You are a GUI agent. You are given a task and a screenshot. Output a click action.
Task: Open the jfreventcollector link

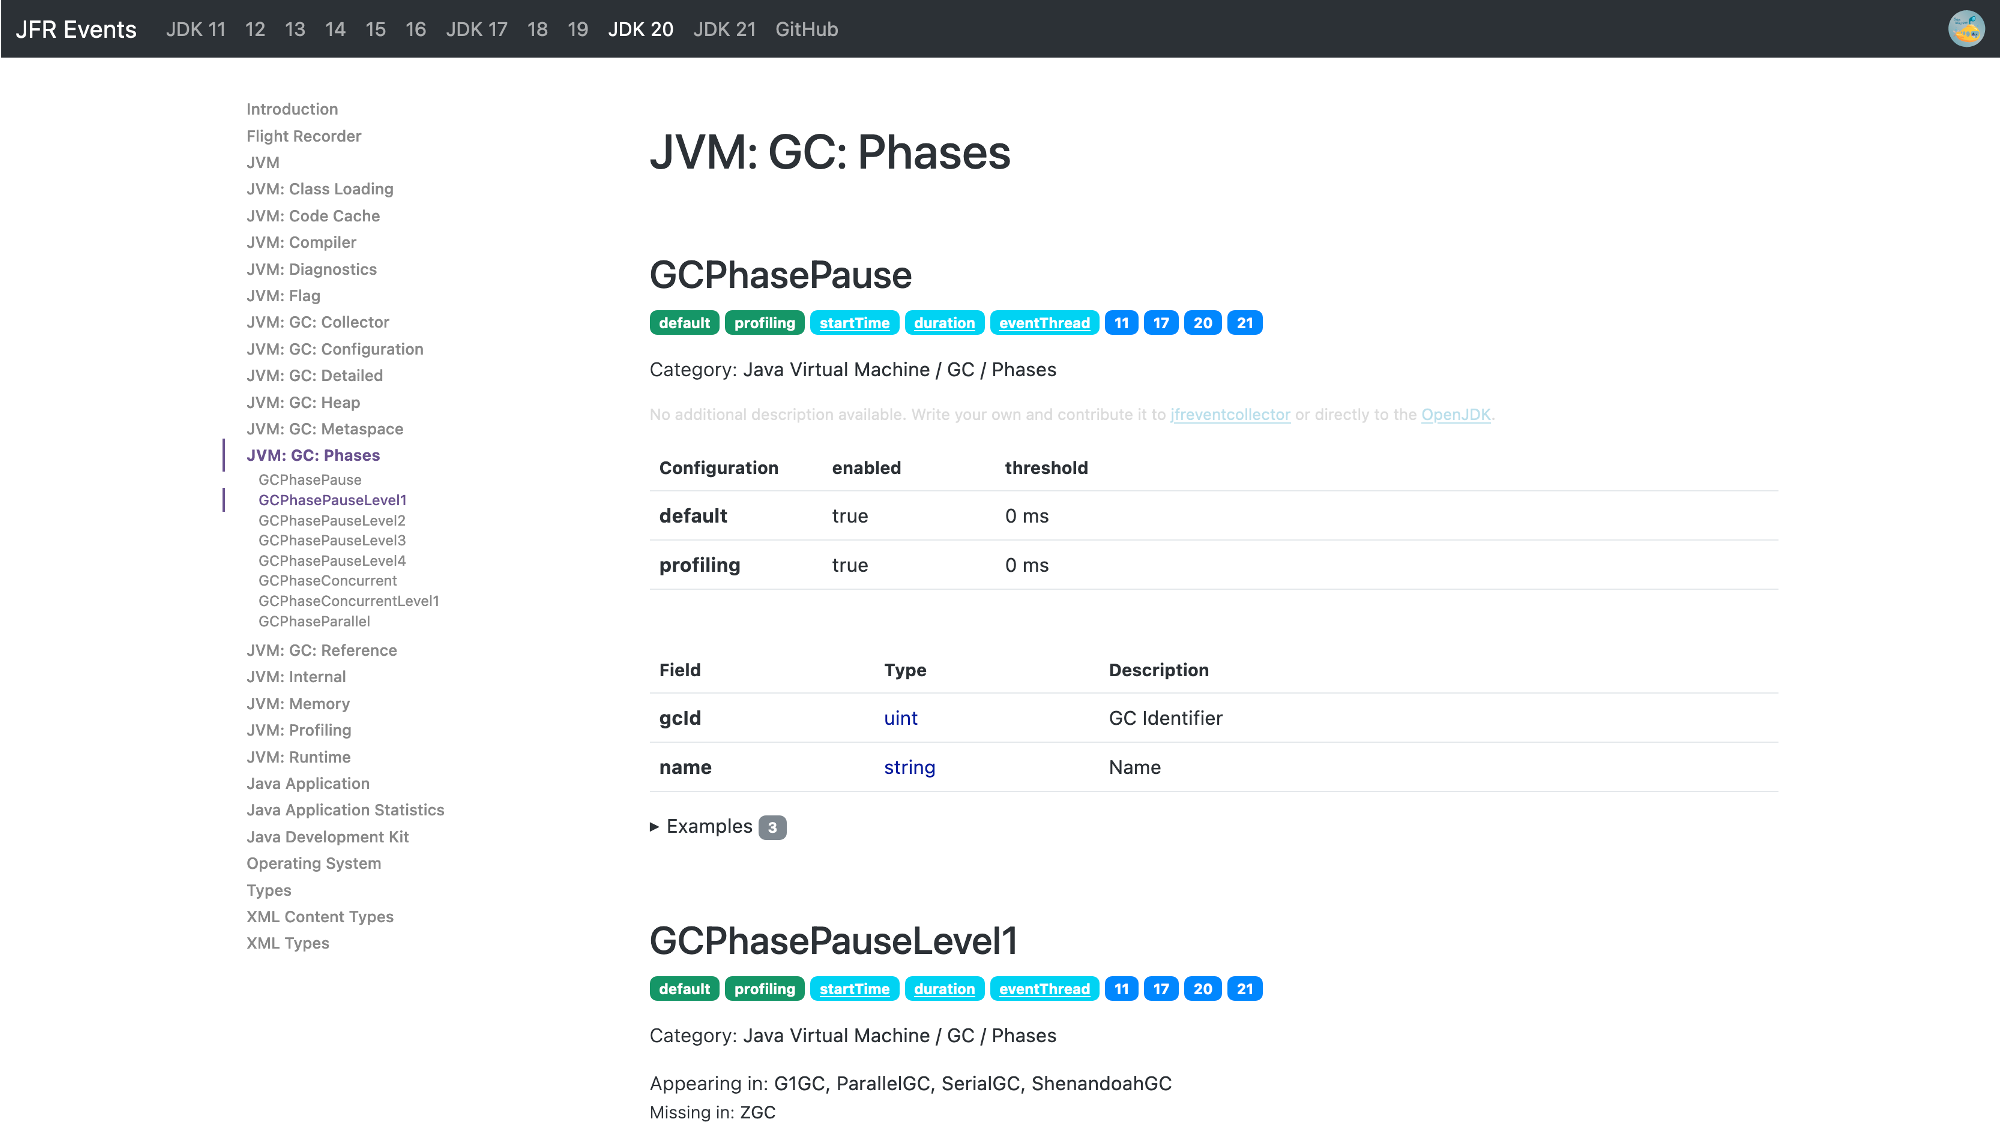[1230, 414]
